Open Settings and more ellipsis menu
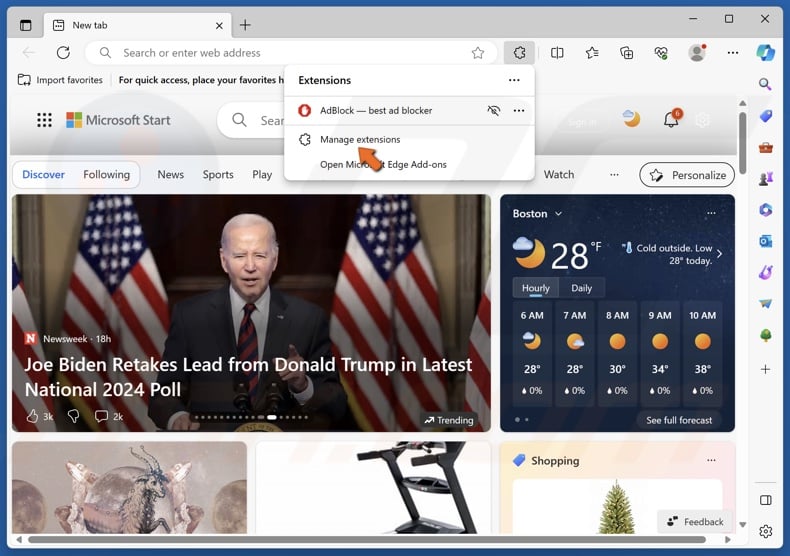This screenshot has width=790, height=556. pyautogui.click(x=733, y=52)
